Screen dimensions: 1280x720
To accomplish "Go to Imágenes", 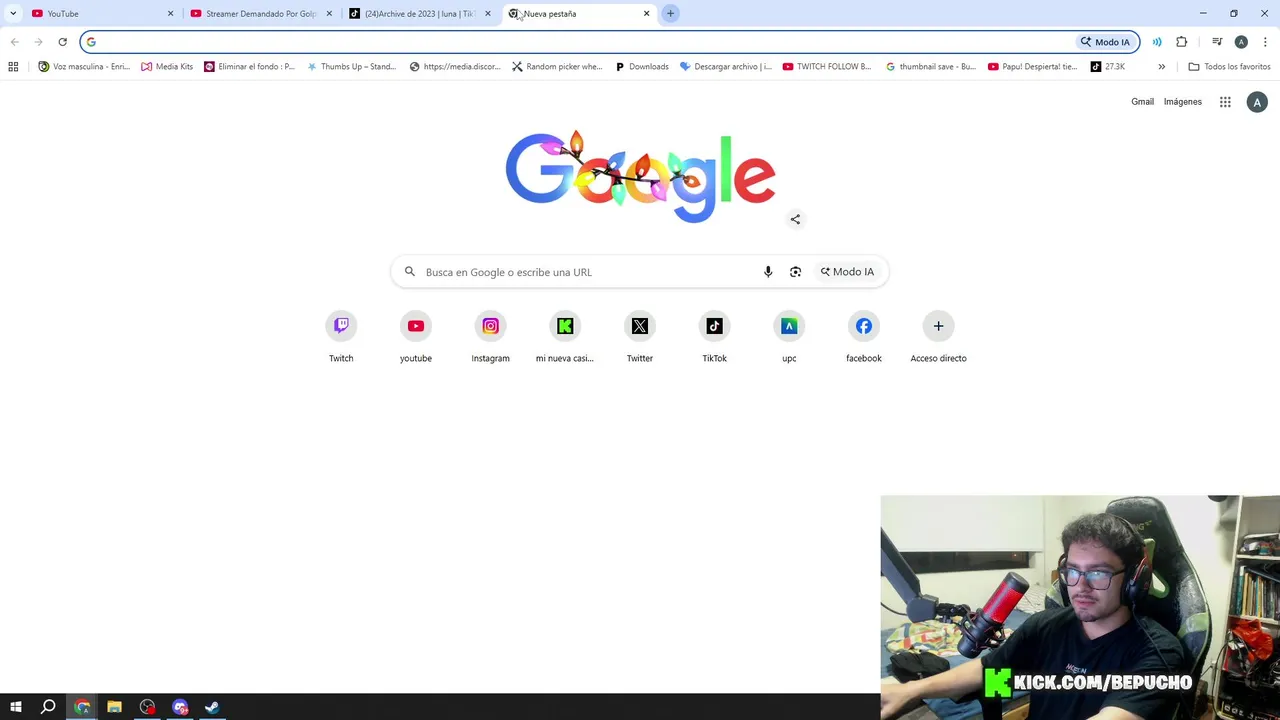I will (1182, 102).
